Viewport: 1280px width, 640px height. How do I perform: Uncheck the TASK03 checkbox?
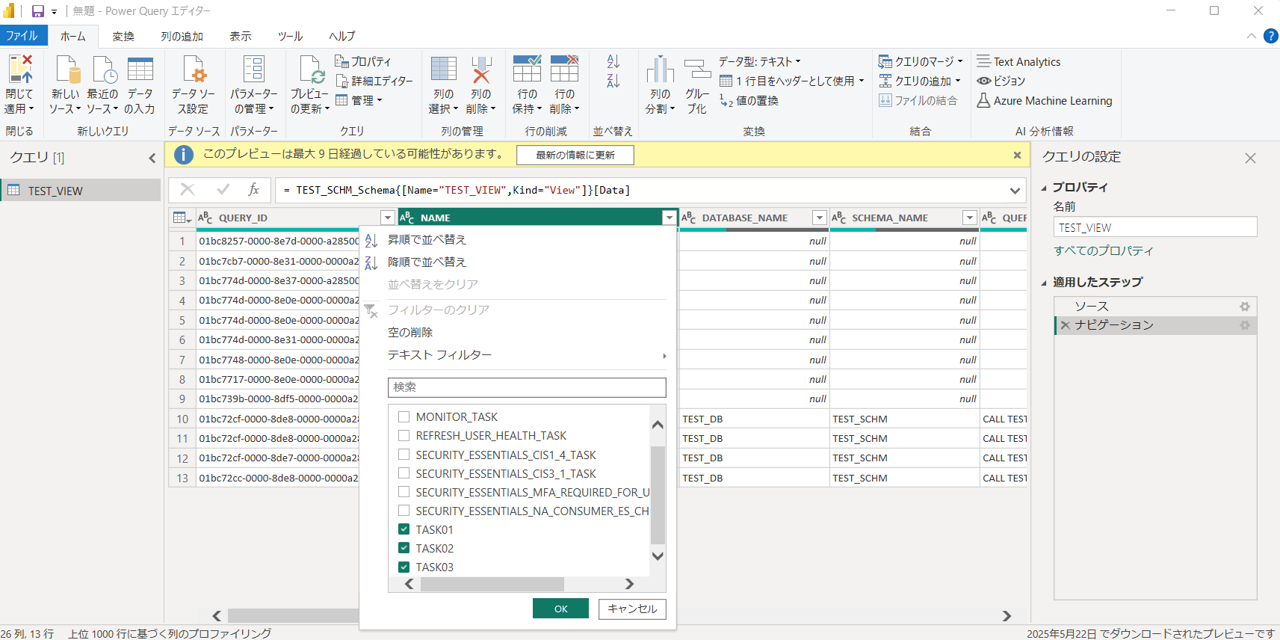[x=404, y=567]
